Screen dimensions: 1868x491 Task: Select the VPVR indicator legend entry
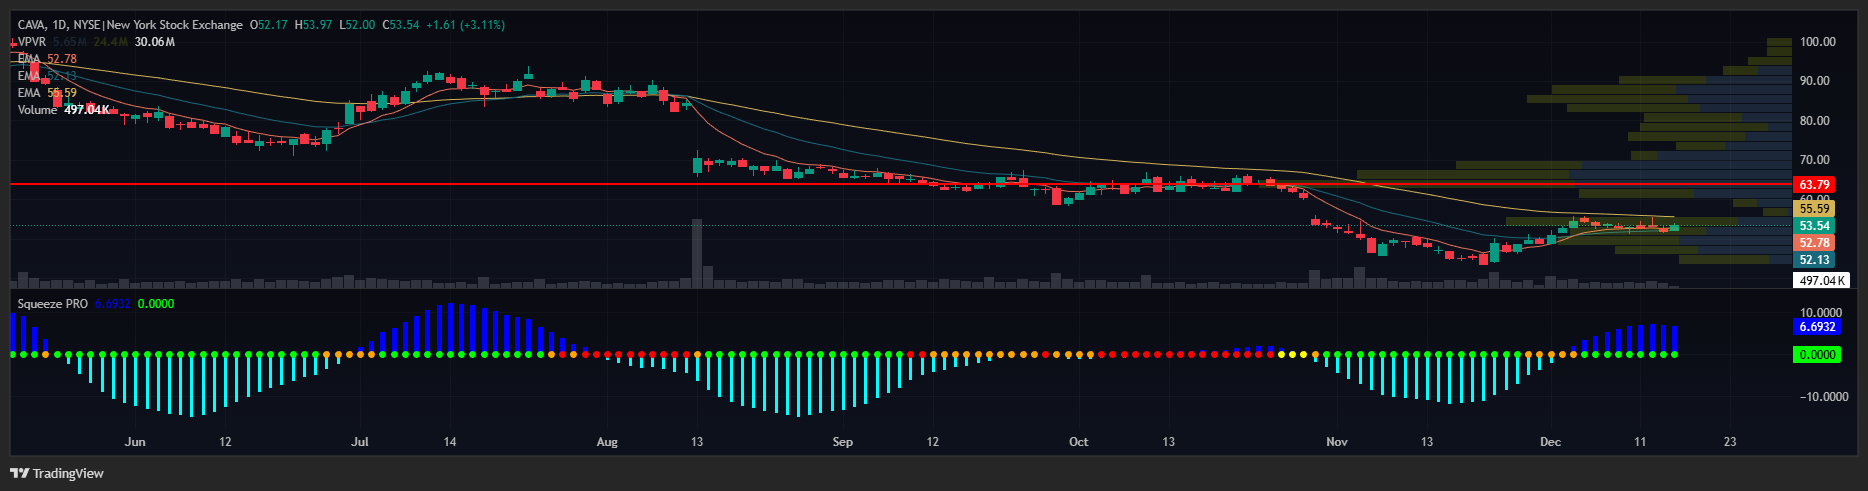32,42
